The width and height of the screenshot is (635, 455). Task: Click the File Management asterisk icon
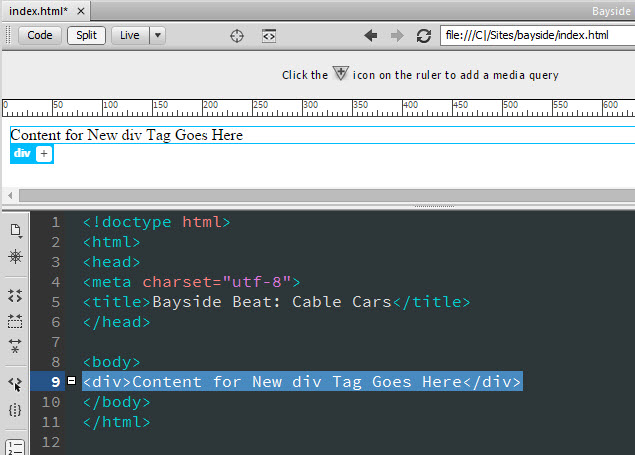[x=15, y=257]
